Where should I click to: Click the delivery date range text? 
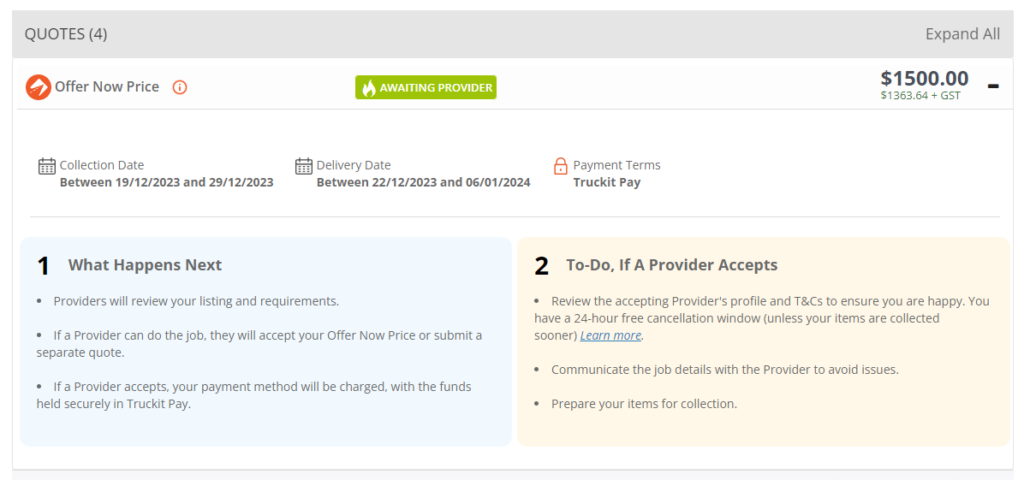click(423, 182)
